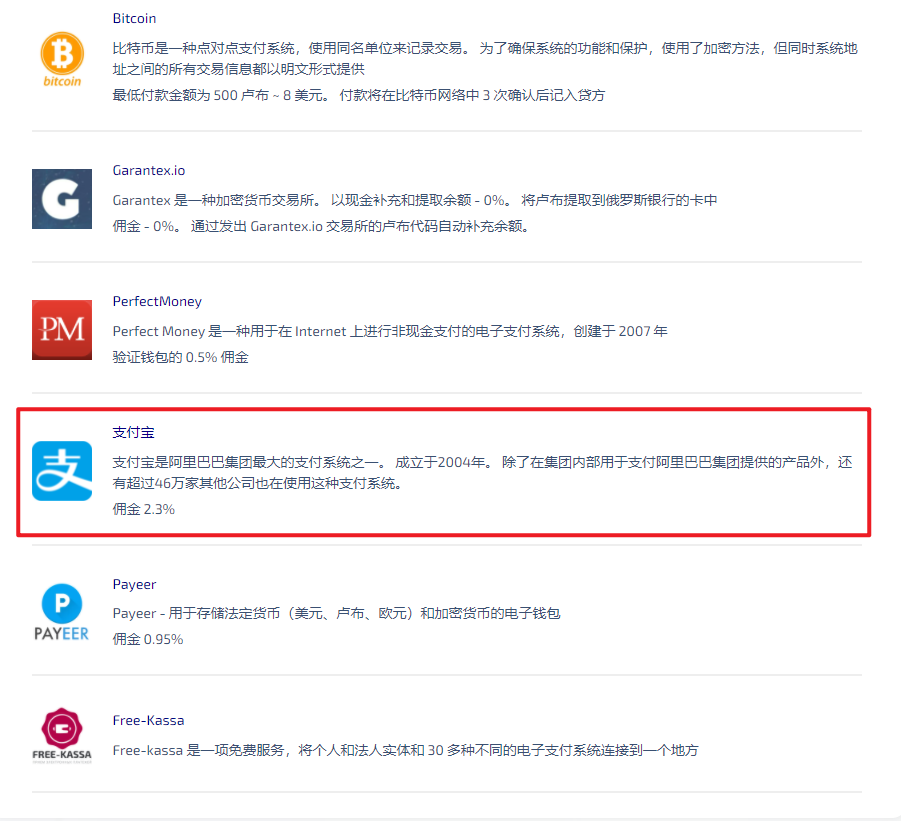Open the Garantex.io title link

pyautogui.click(x=149, y=171)
